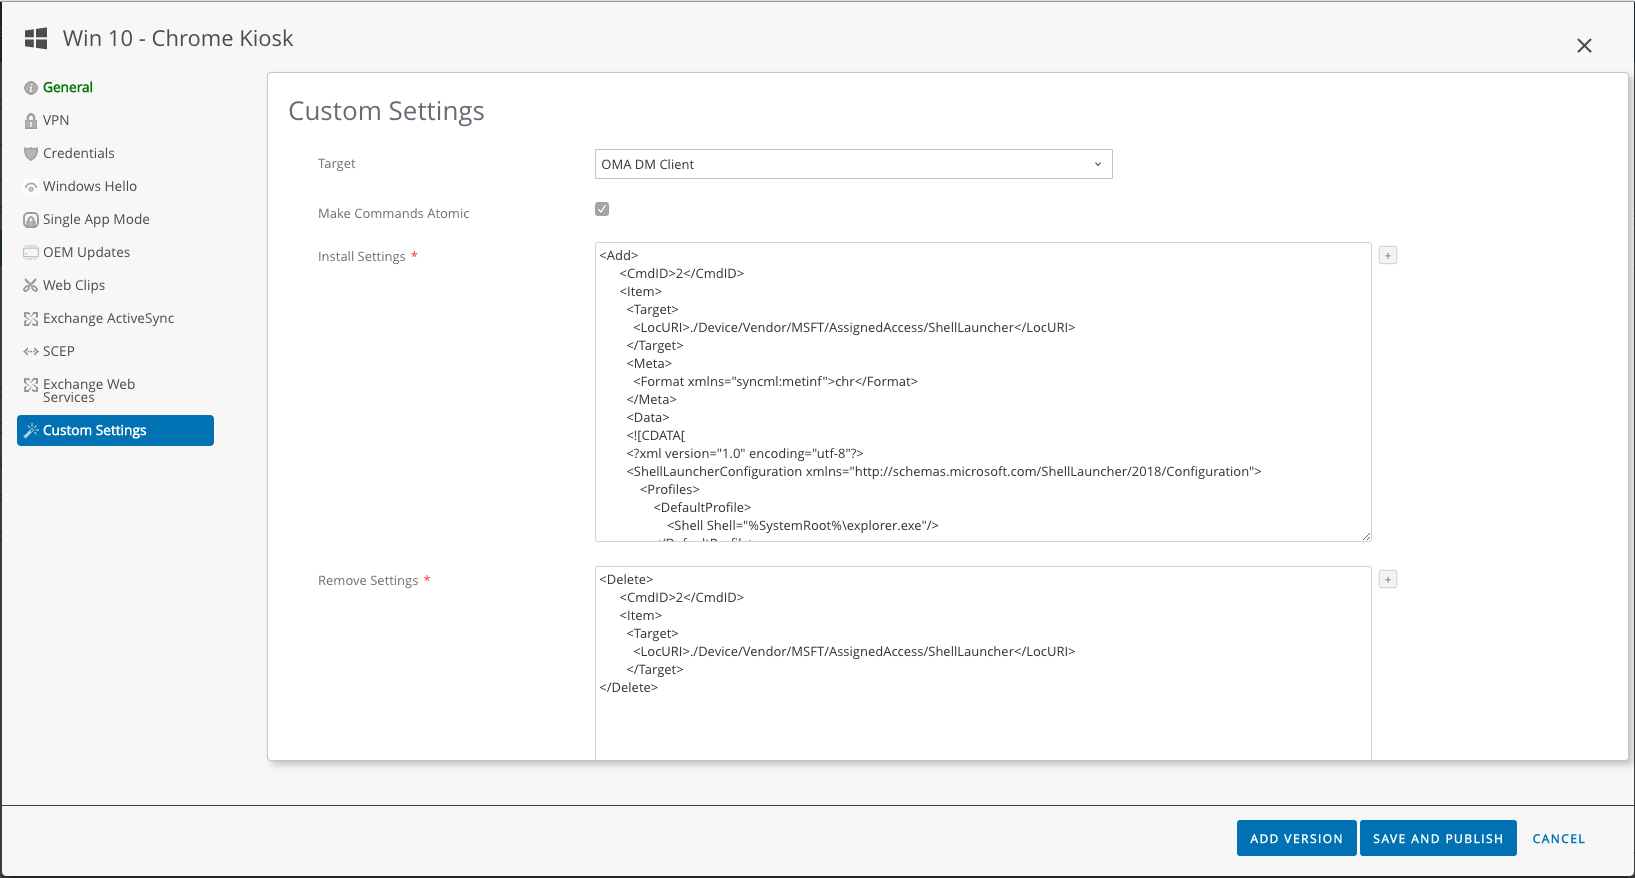Screen dimensions: 1635x878
Task: Click the Install Settings LocURI line
Action: [854, 328]
